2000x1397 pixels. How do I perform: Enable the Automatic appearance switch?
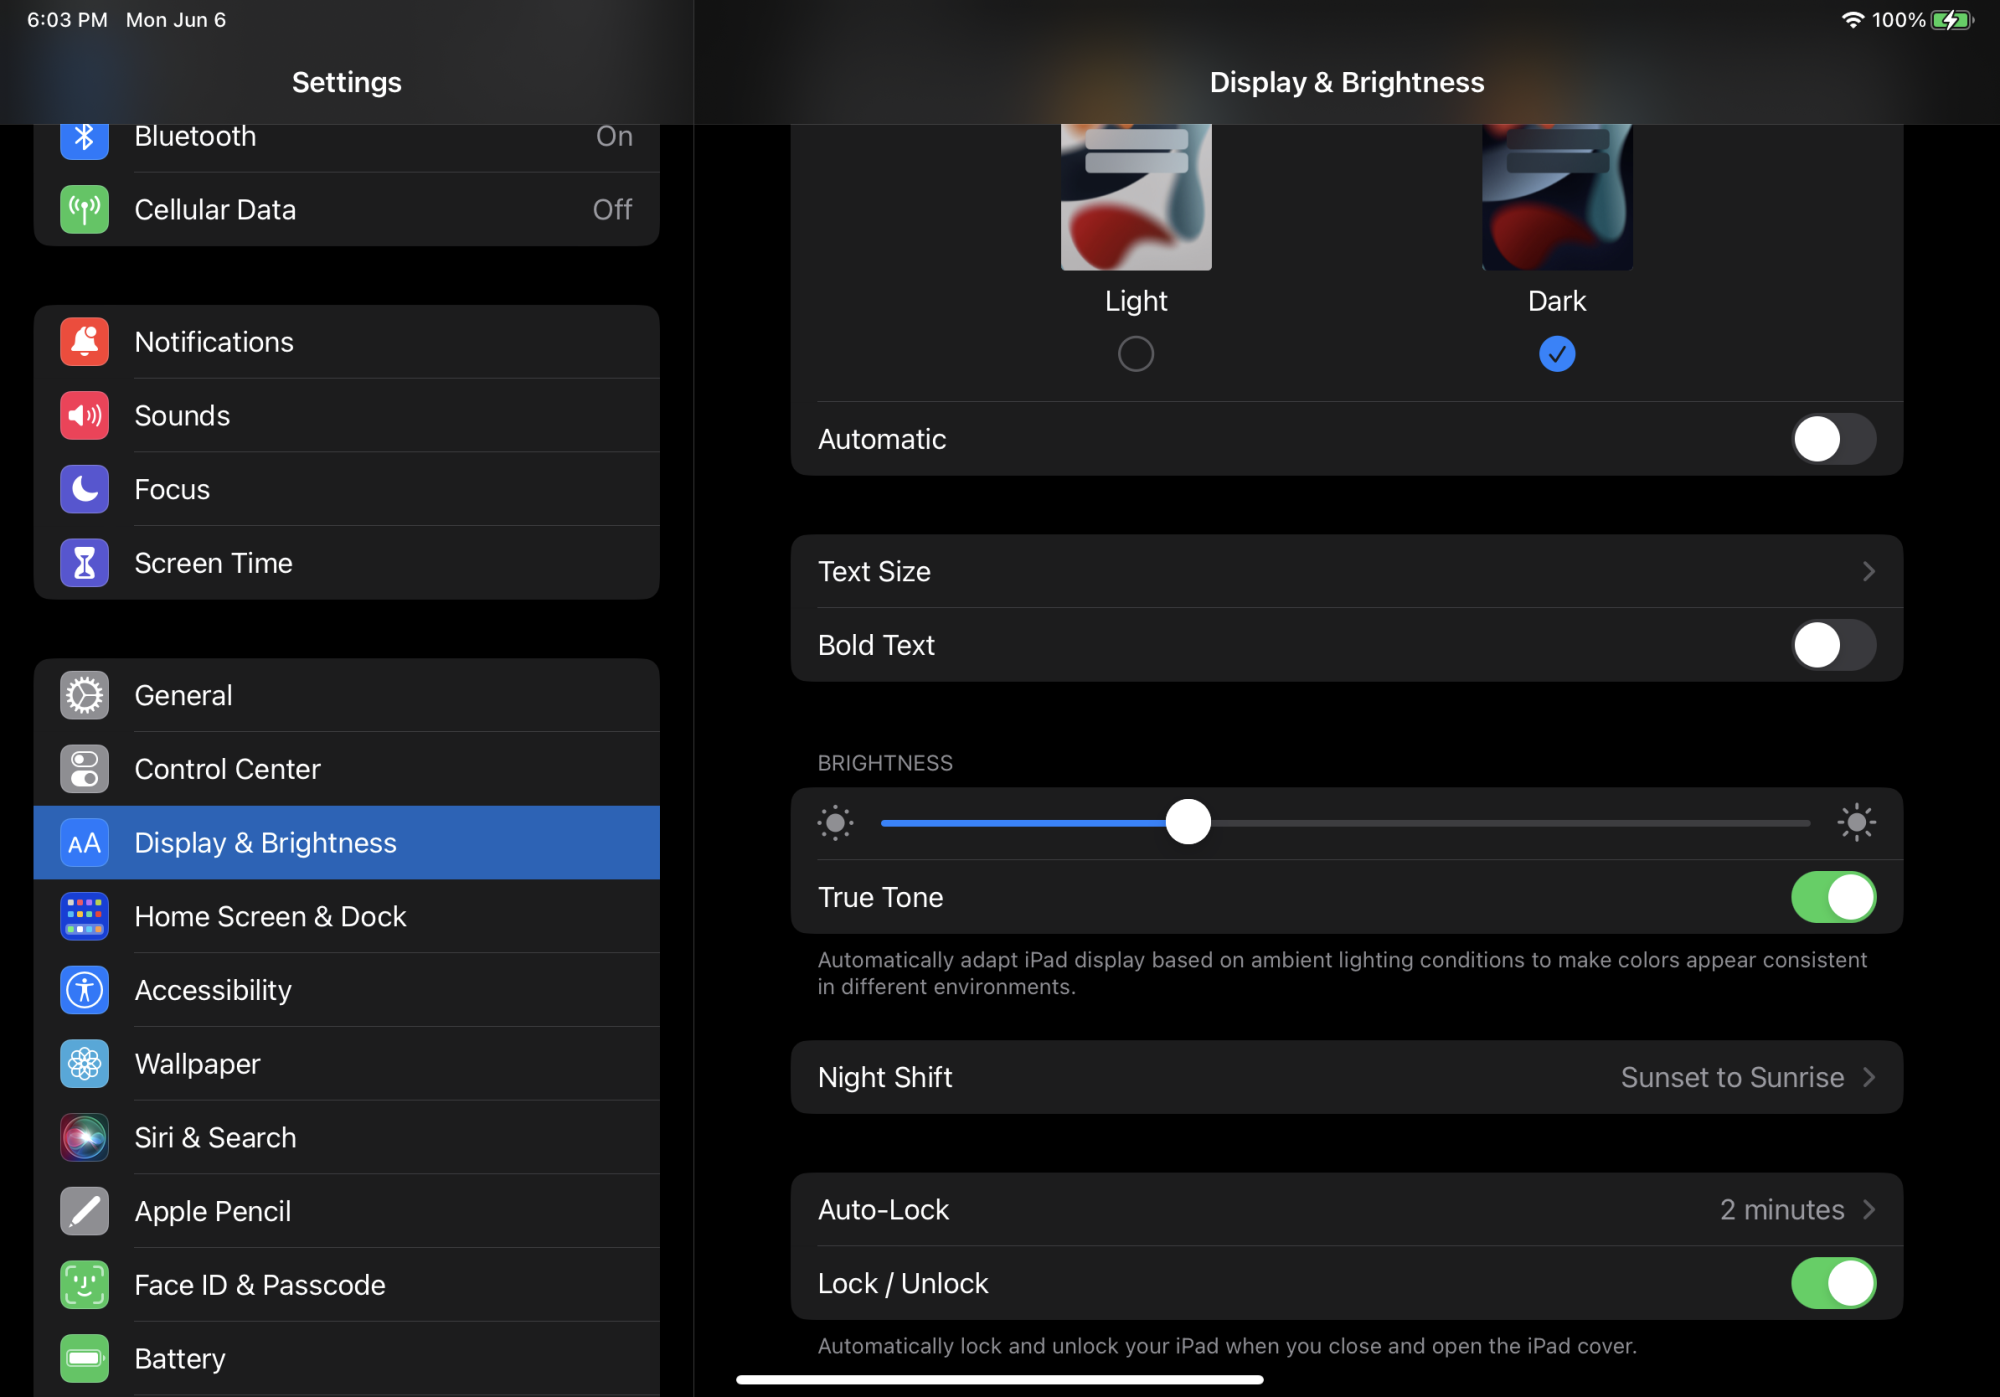pyautogui.click(x=1832, y=439)
